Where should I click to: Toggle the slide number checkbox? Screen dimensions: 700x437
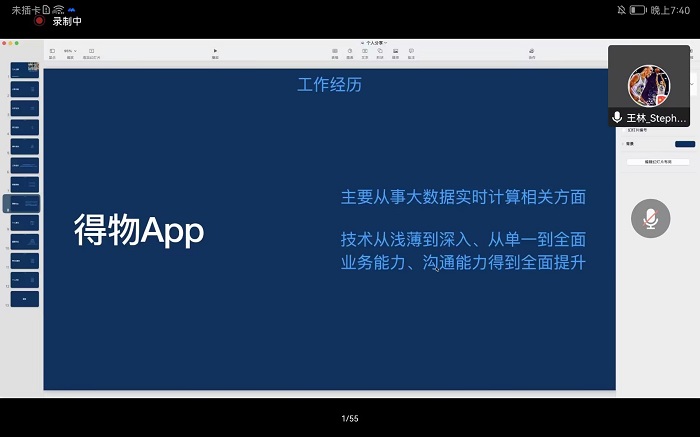point(624,130)
